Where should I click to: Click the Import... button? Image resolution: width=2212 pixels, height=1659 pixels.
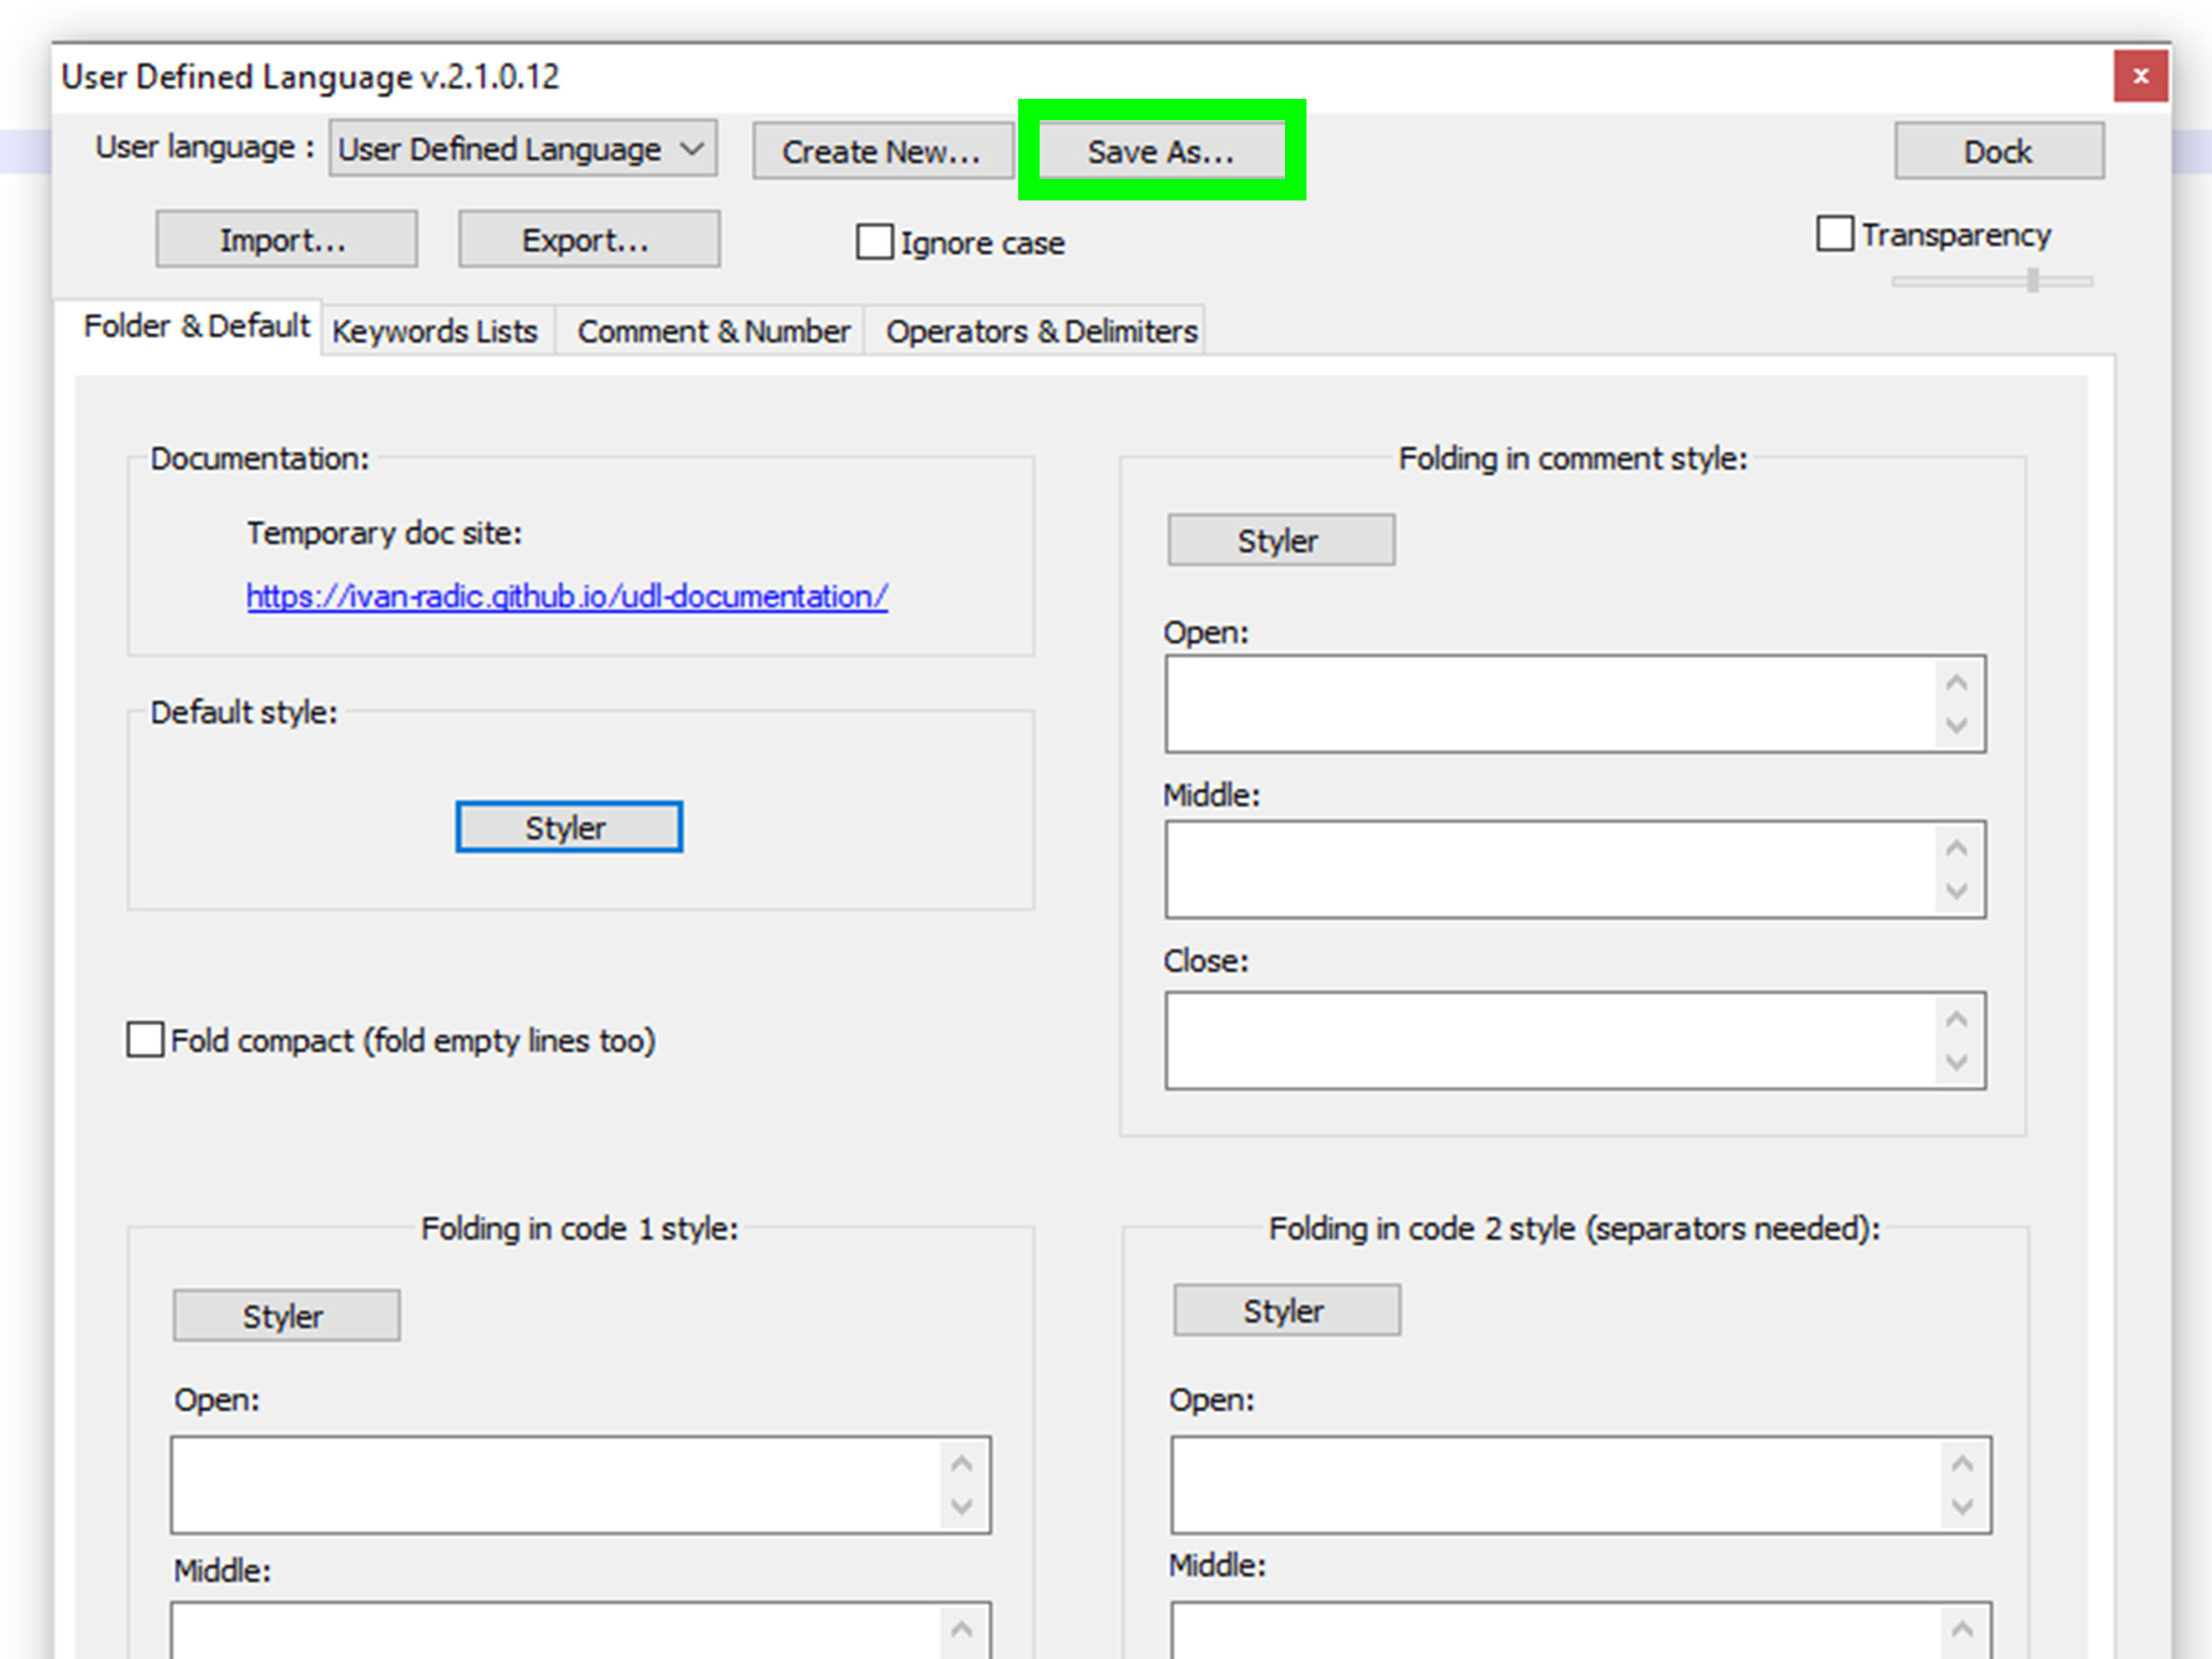(x=286, y=240)
